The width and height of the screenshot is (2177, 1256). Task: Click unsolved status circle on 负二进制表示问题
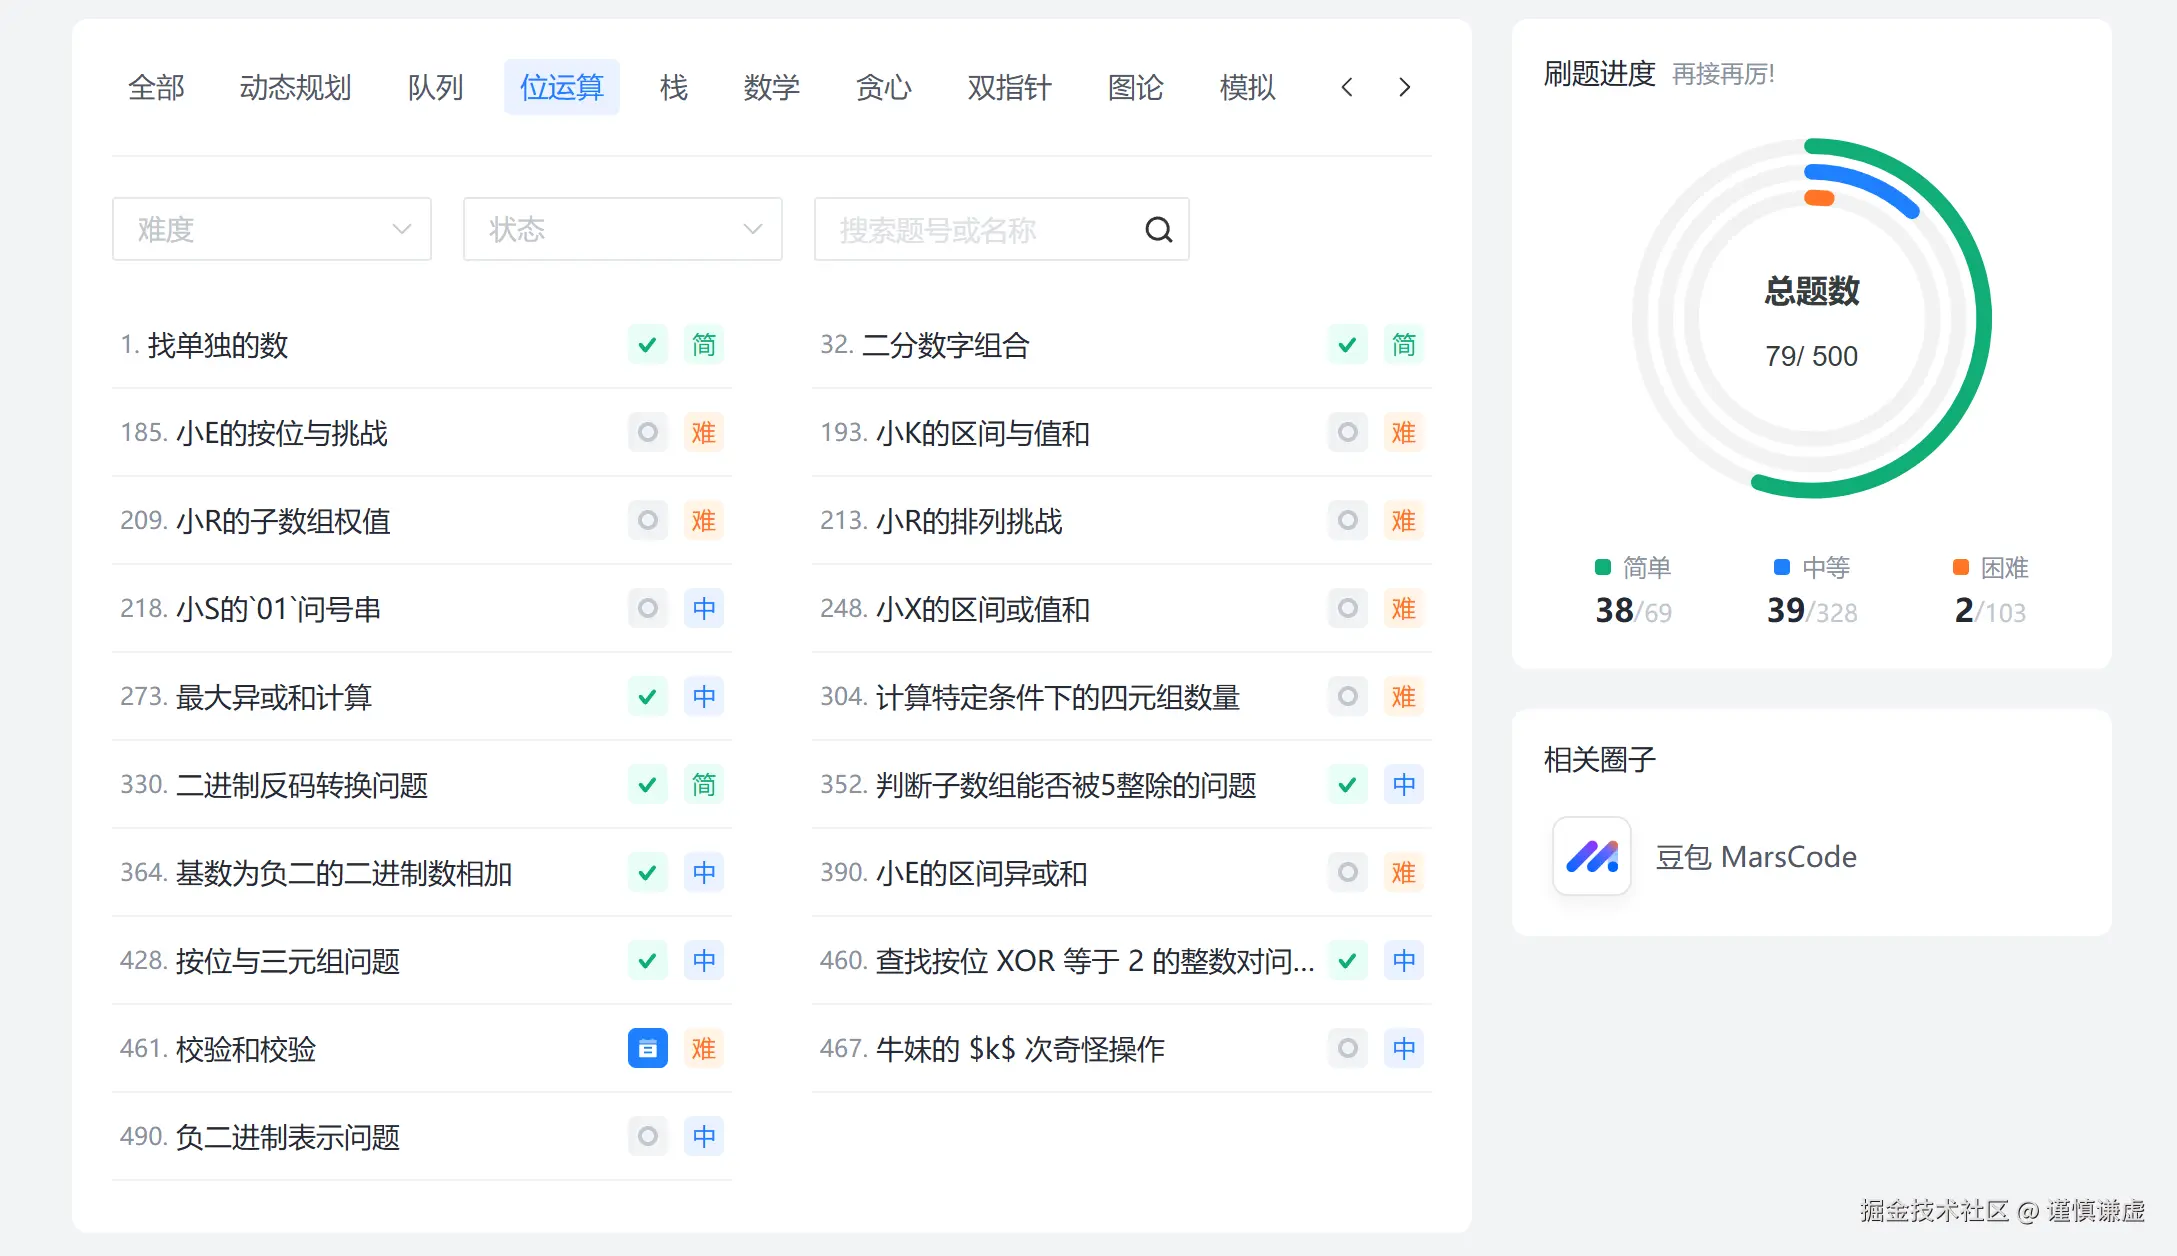(x=647, y=1137)
